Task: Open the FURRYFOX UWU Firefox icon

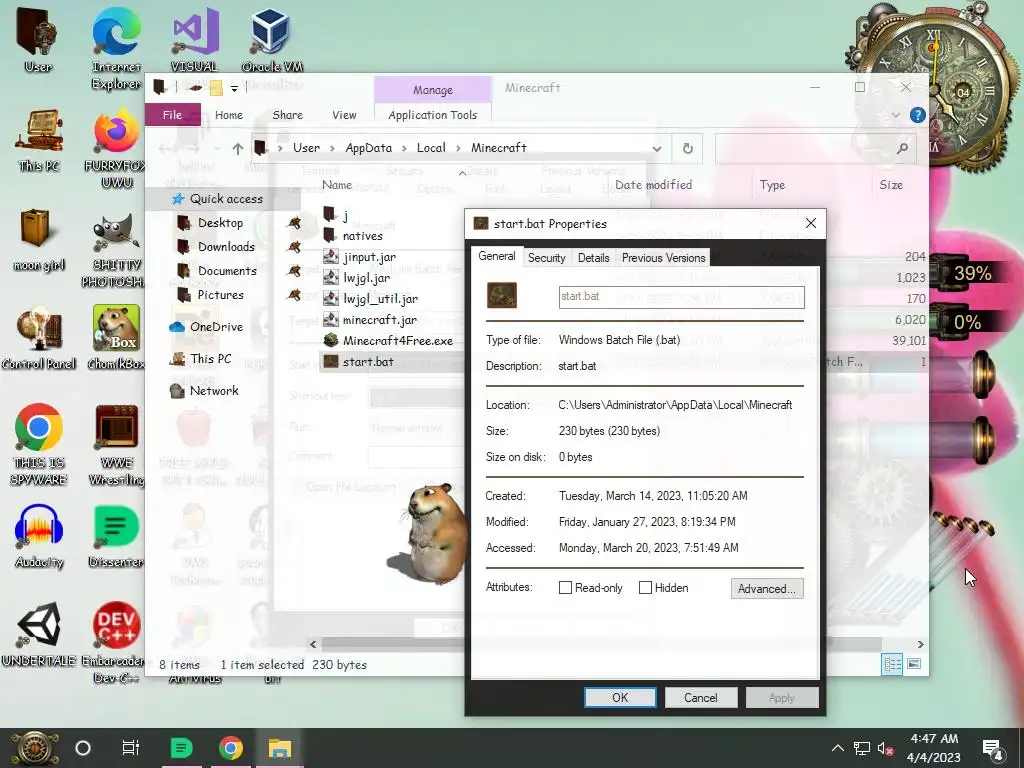Action: [x=116, y=148]
